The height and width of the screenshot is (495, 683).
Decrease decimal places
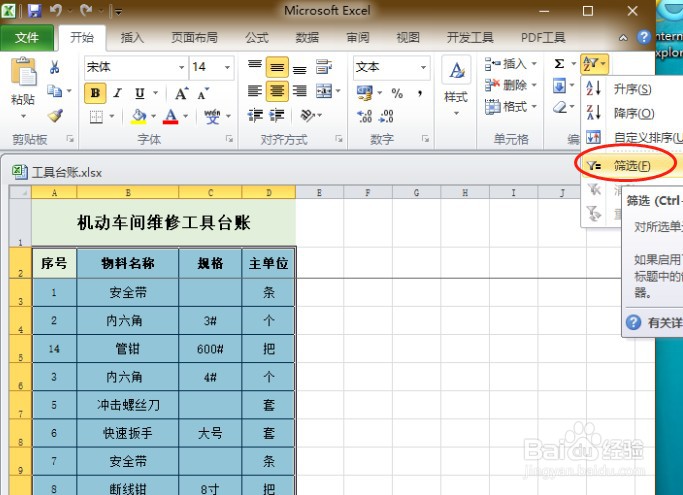[386, 116]
